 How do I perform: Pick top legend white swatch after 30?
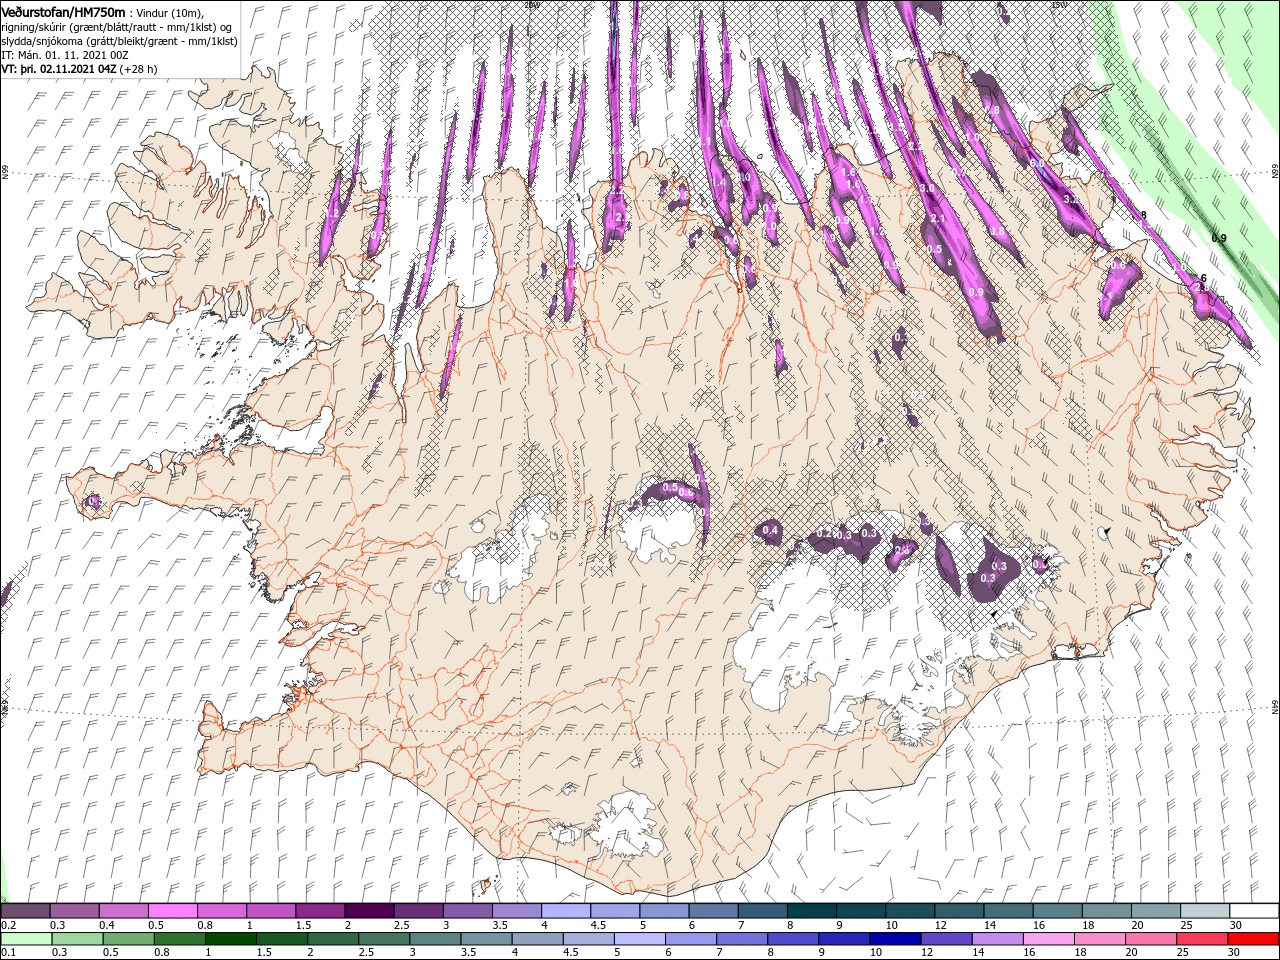click(x=1255, y=910)
